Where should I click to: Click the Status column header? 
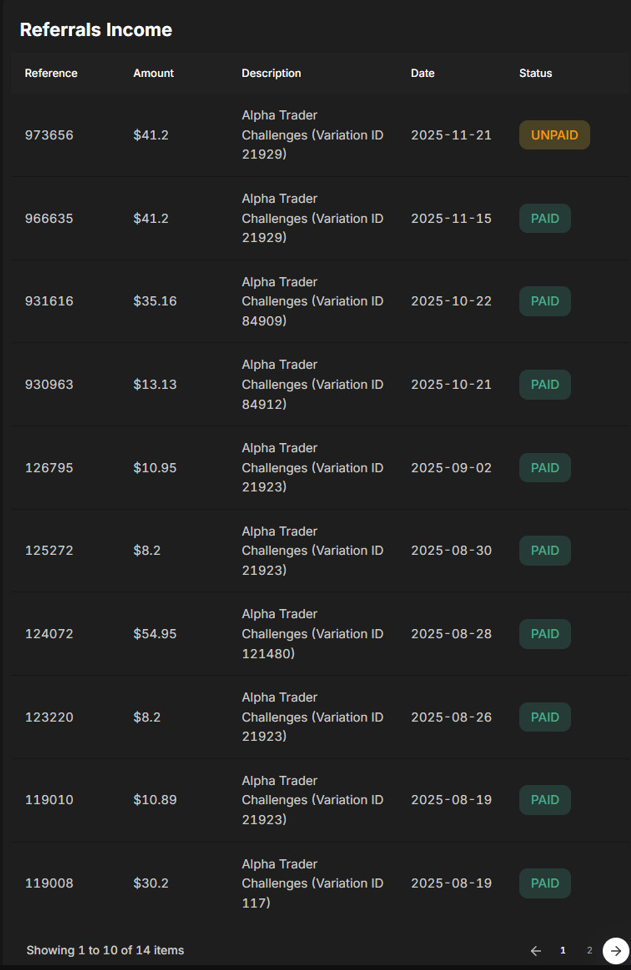(x=535, y=73)
